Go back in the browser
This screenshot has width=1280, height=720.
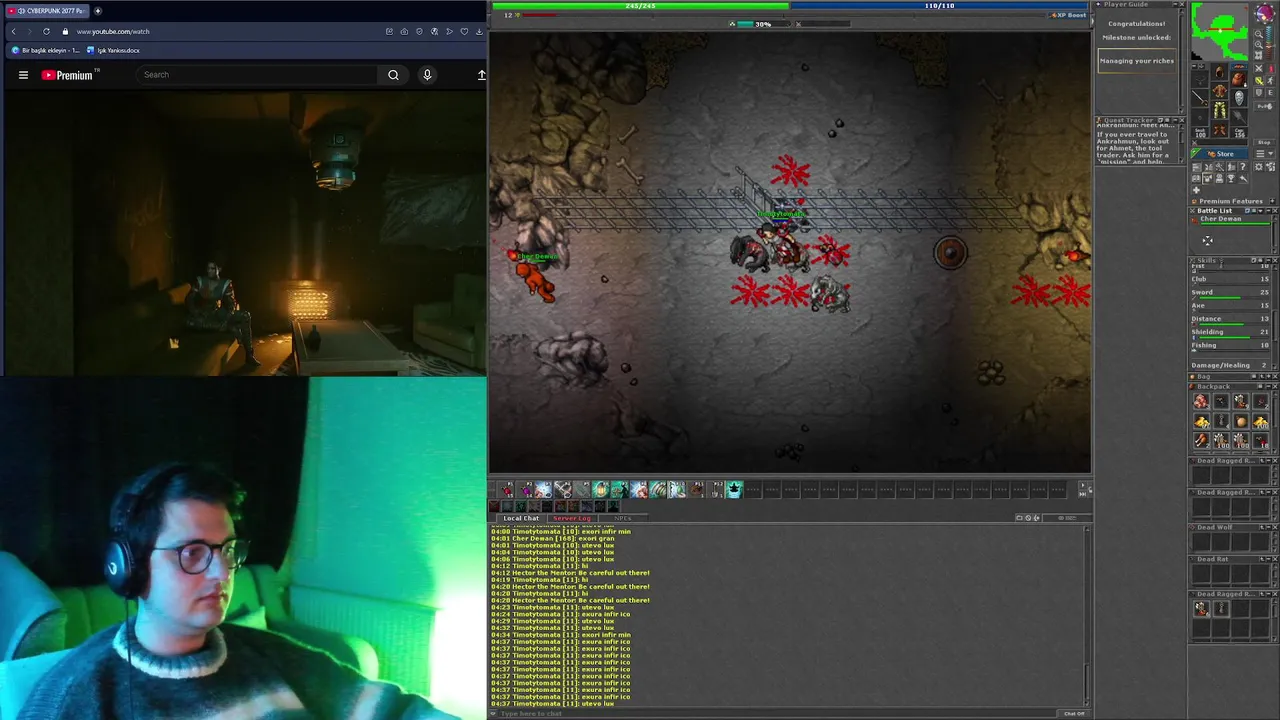click(13, 31)
